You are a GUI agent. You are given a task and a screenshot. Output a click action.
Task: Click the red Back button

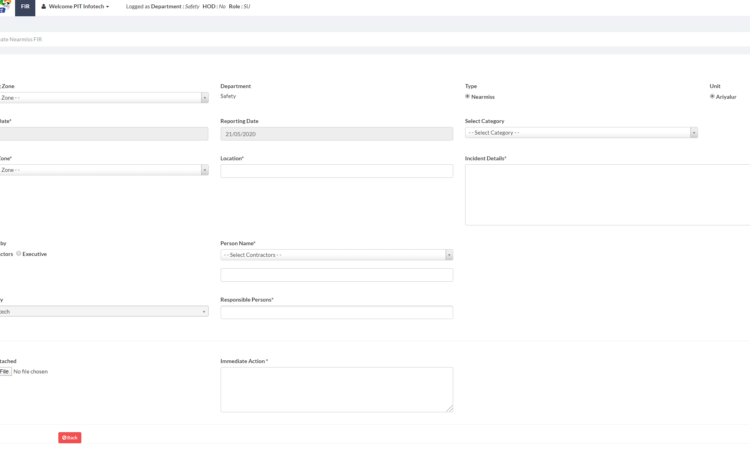(x=69, y=438)
